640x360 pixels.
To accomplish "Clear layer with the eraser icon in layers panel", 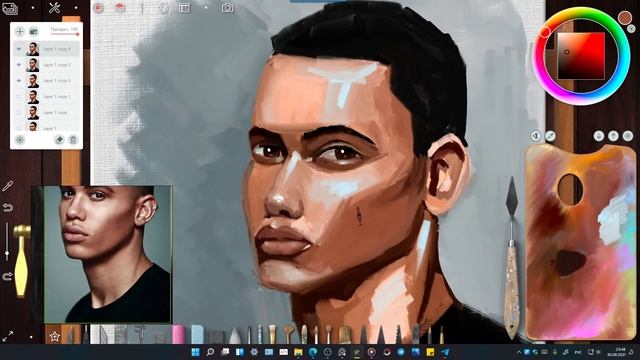I will [x=59, y=140].
